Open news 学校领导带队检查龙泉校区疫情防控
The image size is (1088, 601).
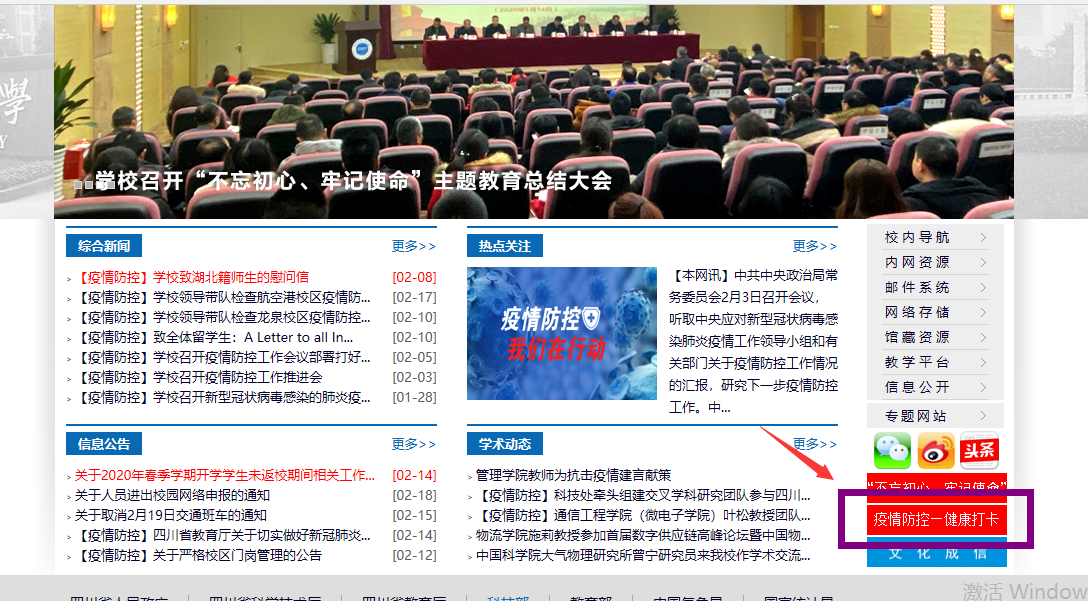[223, 318]
